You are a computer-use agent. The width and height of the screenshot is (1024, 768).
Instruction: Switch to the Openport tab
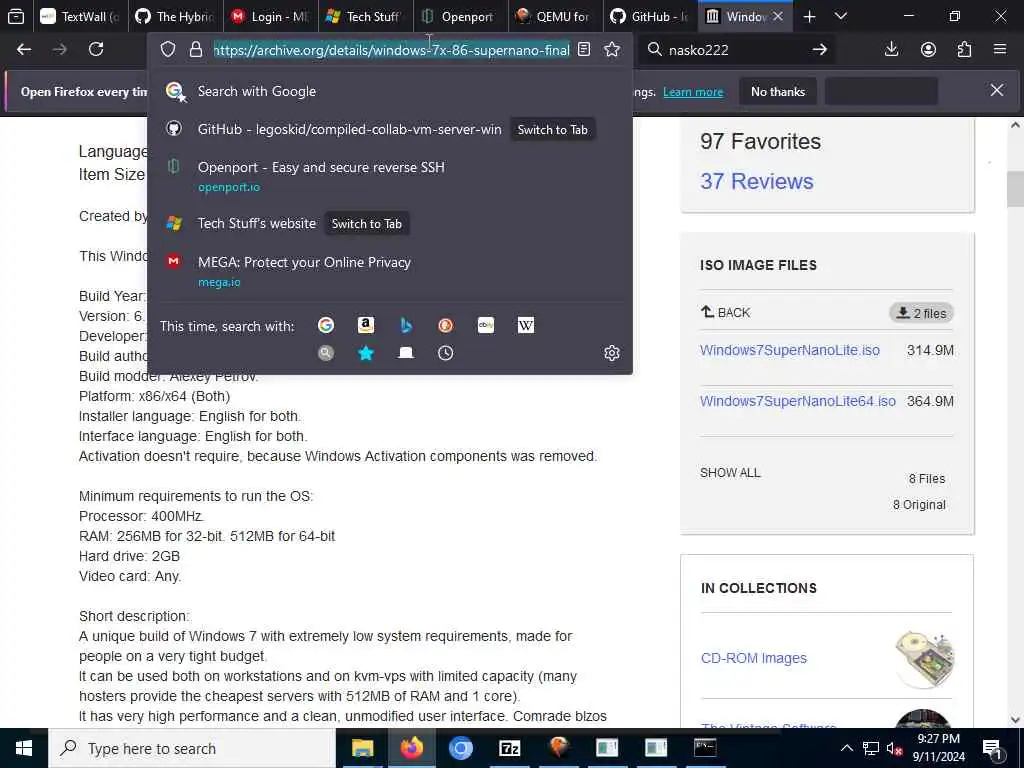460,16
